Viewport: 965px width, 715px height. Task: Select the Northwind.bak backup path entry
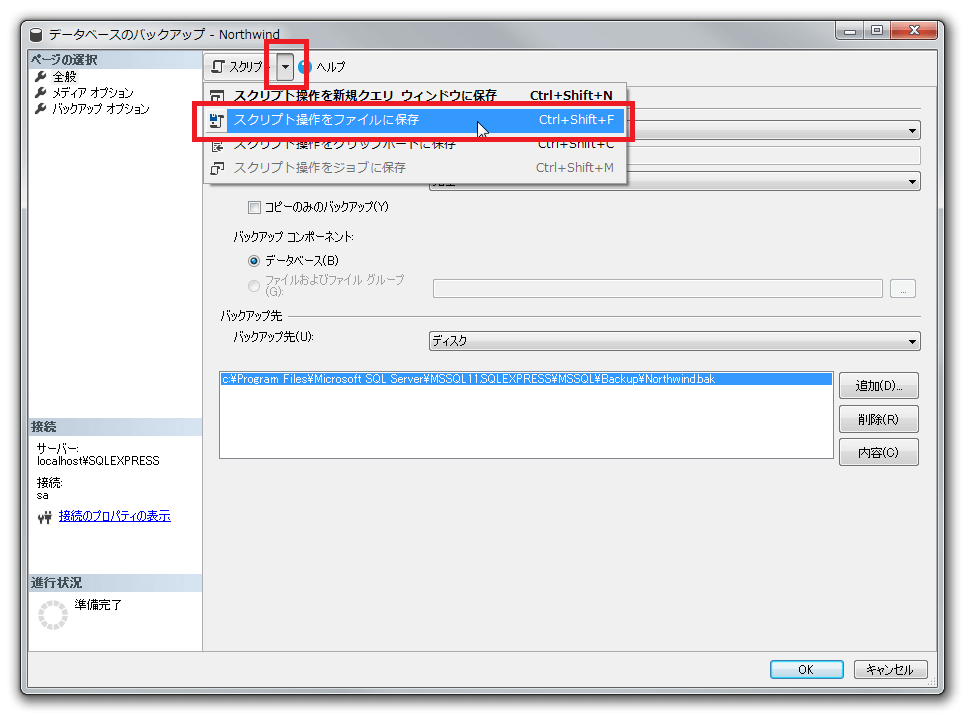(x=468, y=380)
